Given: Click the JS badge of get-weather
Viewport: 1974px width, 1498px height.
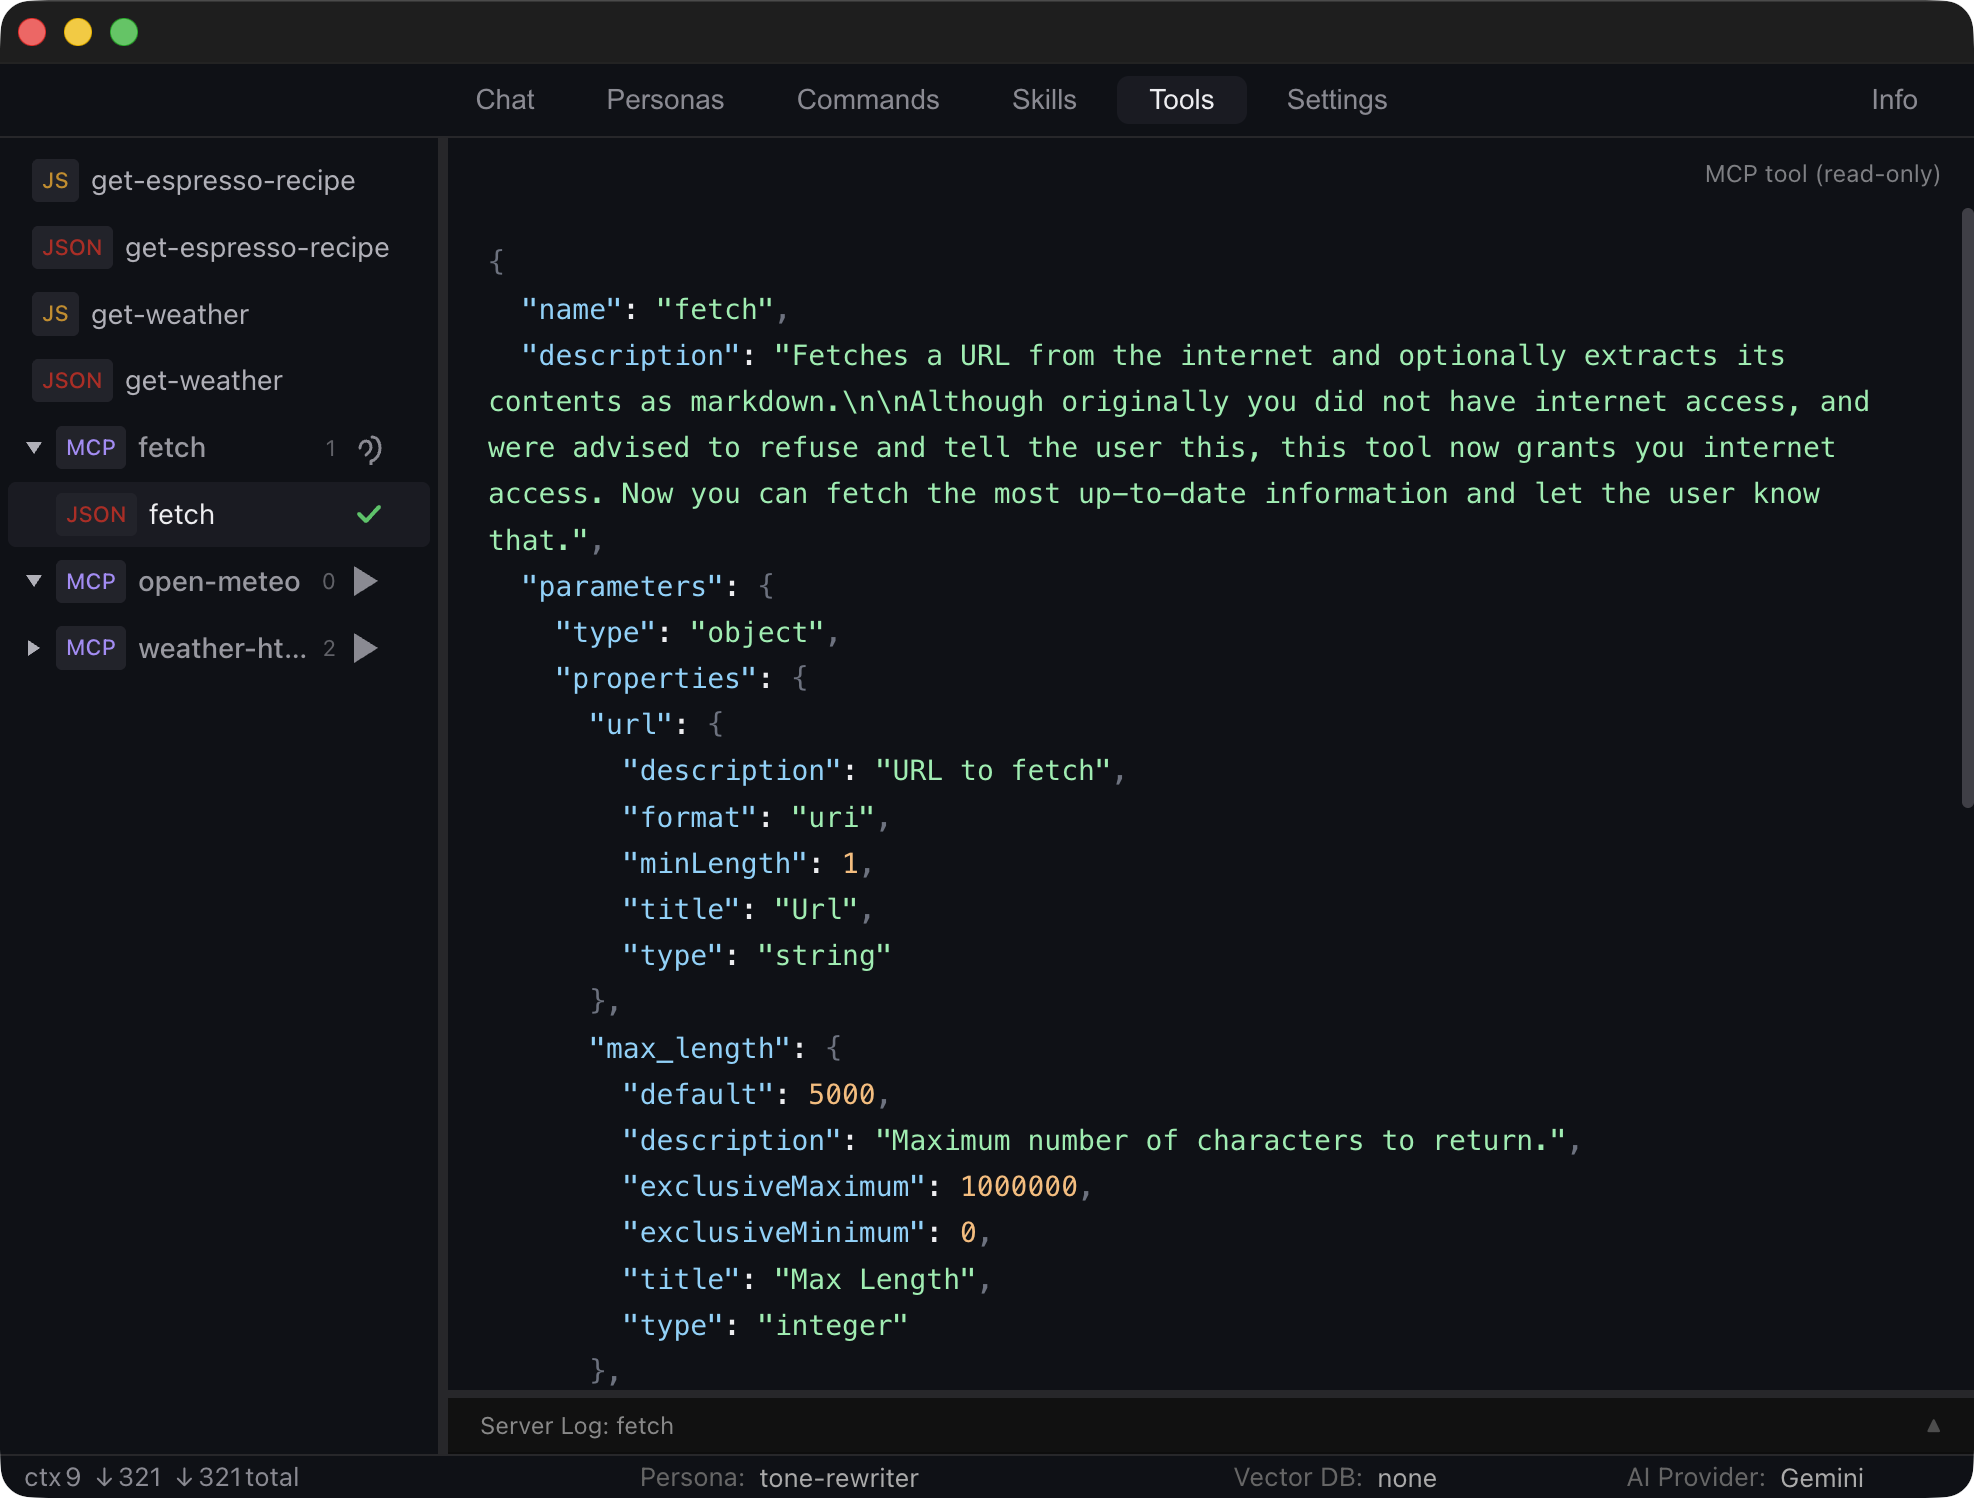Looking at the screenshot, I should [55, 315].
